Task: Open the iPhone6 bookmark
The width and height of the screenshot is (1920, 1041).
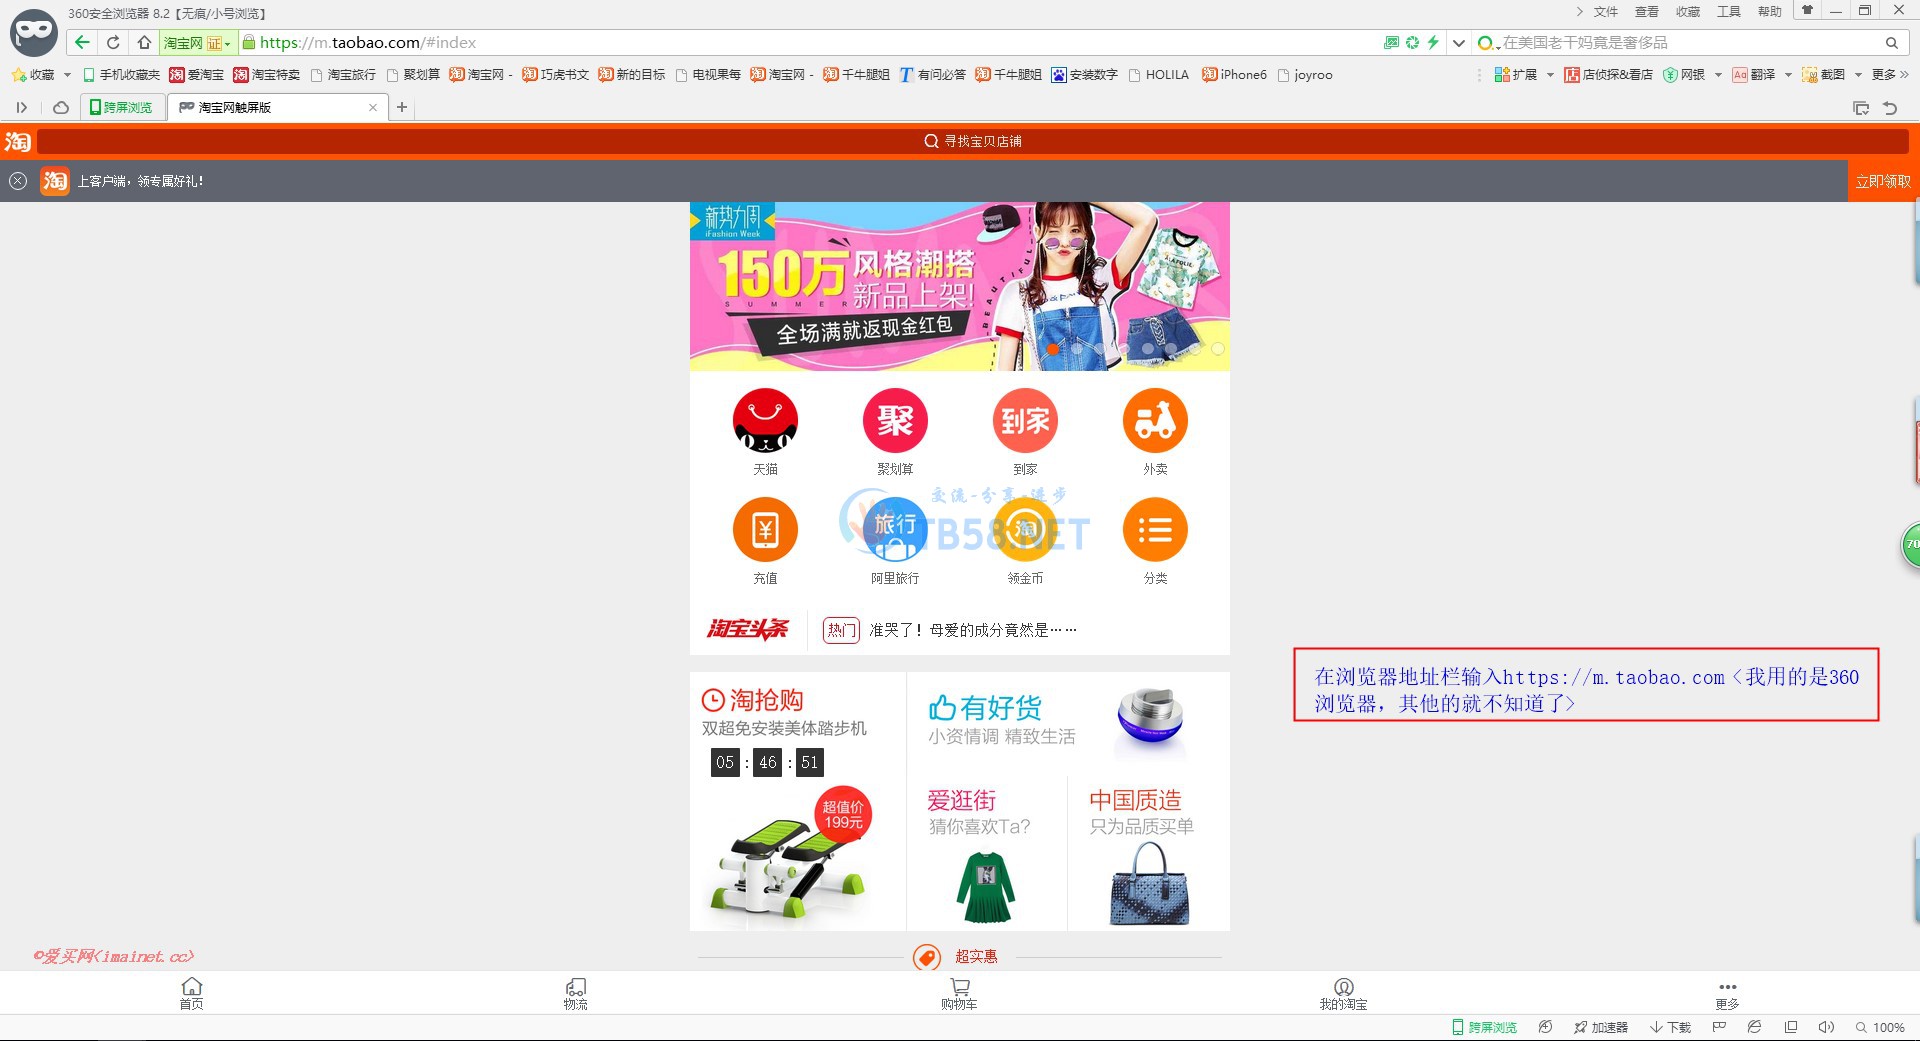Action: (x=1234, y=75)
